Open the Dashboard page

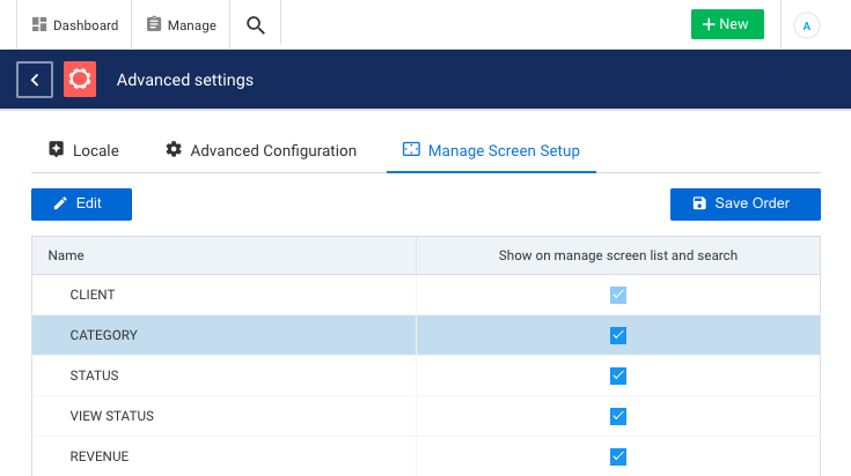pos(74,25)
